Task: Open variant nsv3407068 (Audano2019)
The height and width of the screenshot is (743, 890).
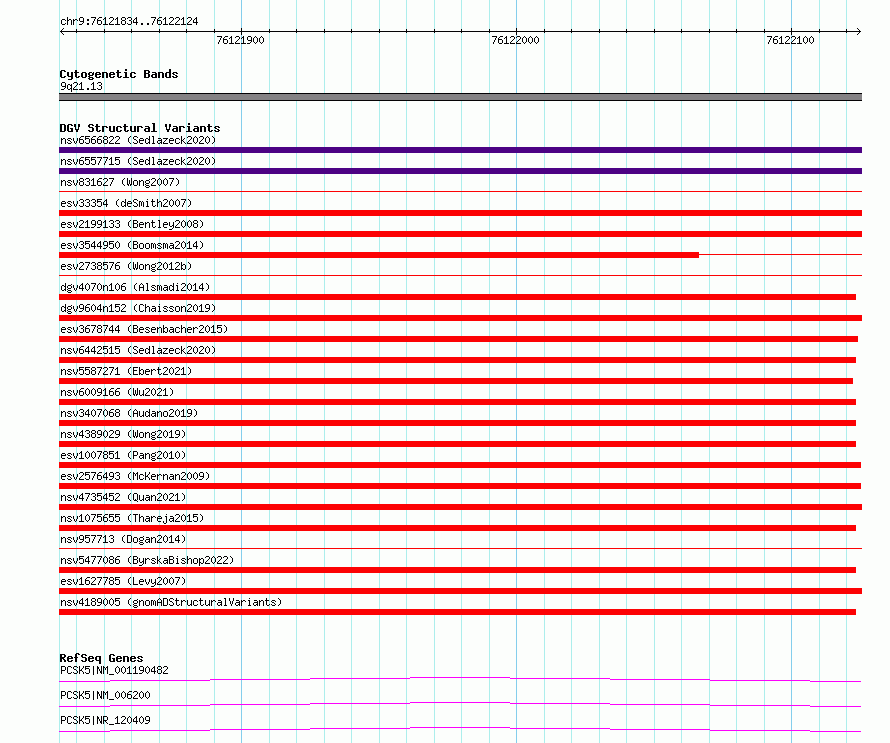Action: pyautogui.click(x=129, y=413)
